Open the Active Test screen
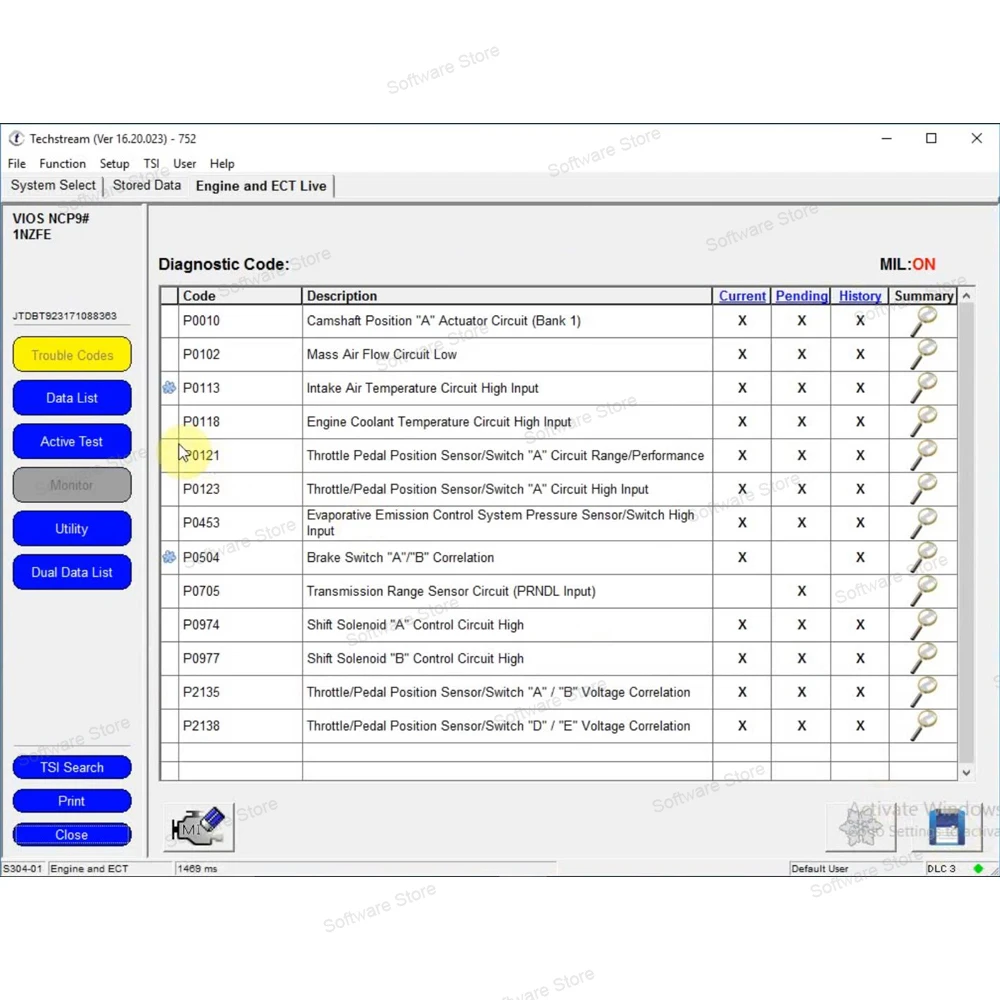 pos(72,441)
